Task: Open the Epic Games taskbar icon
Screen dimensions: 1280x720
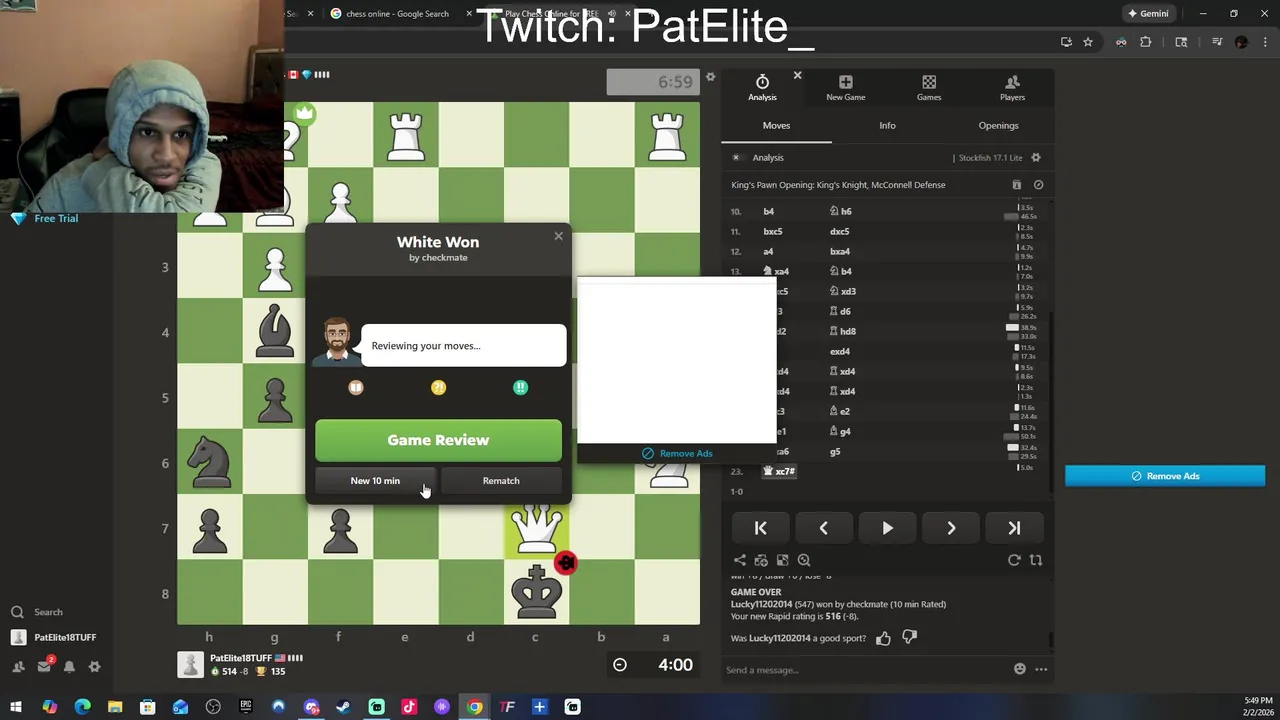Action: (245, 707)
